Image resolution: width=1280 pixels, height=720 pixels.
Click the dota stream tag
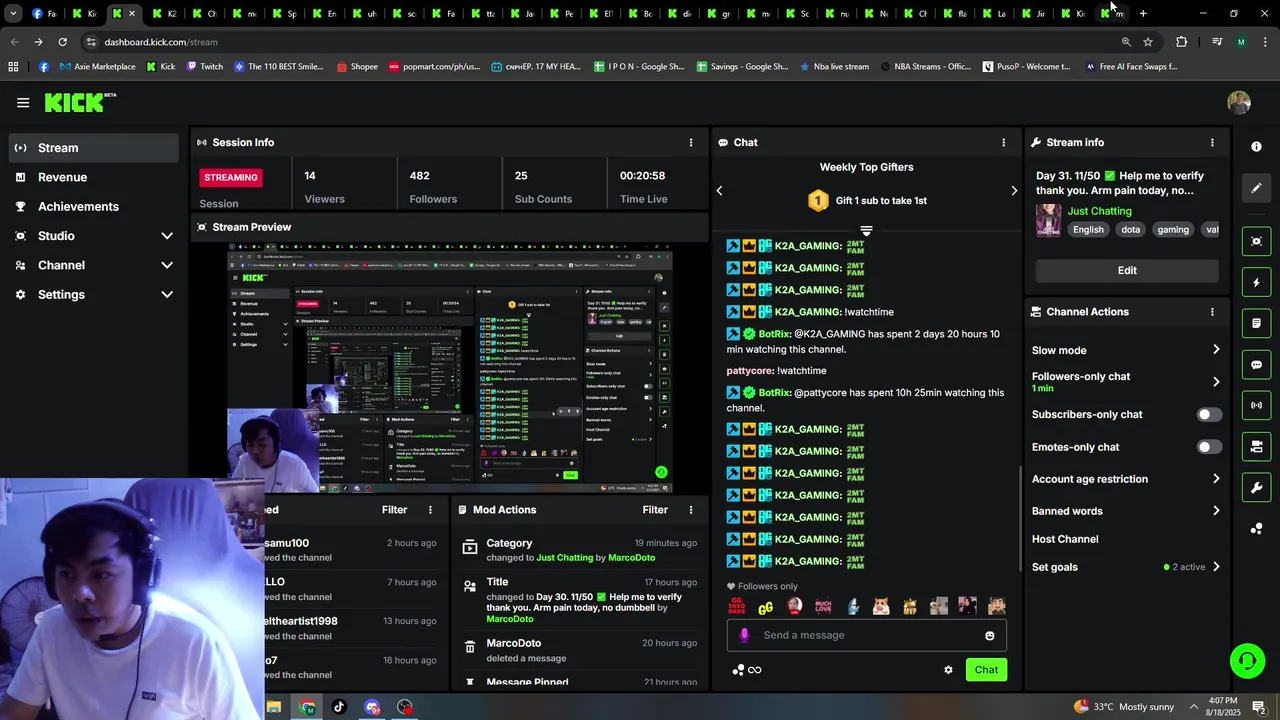(x=1130, y=230)
